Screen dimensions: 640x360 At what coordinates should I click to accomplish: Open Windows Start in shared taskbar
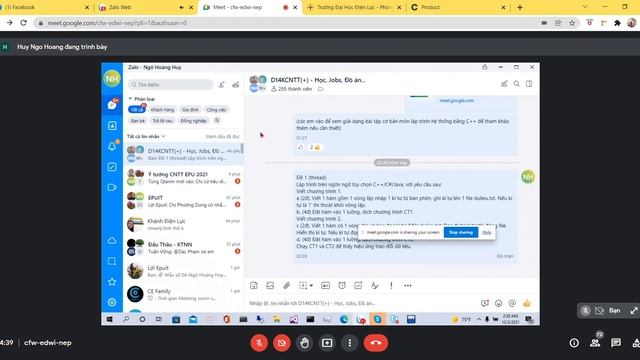[x=109, y=319]
